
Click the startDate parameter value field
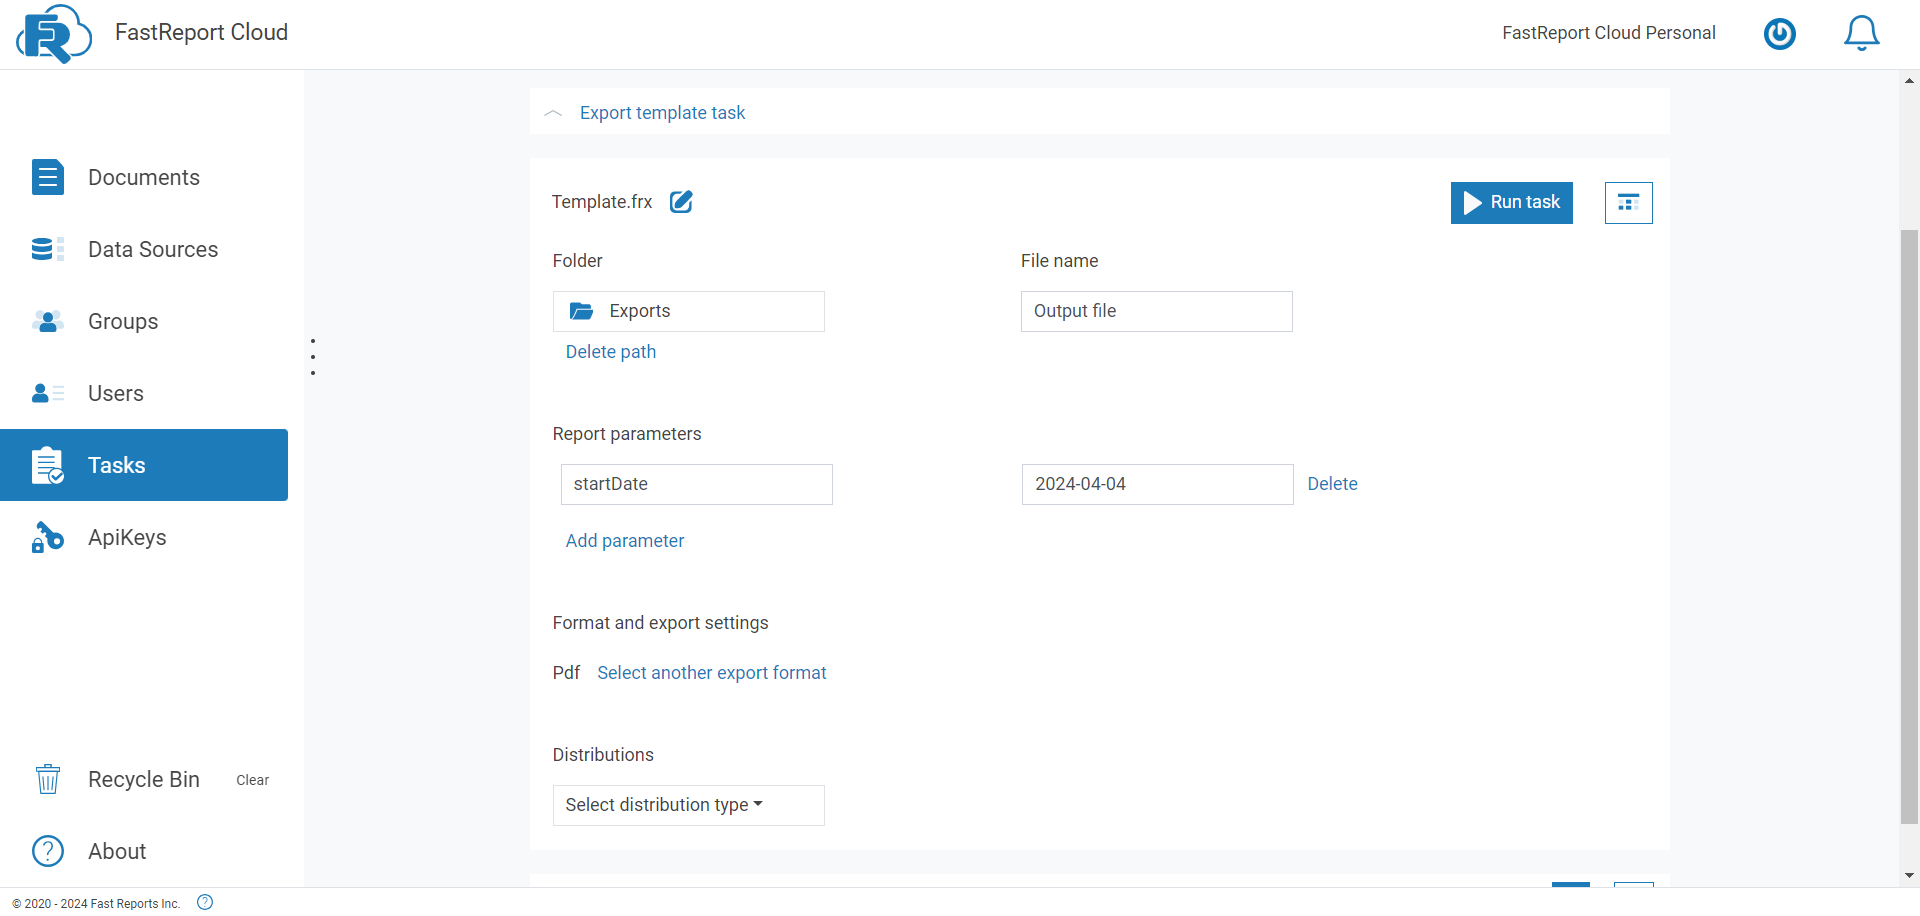1156,484
